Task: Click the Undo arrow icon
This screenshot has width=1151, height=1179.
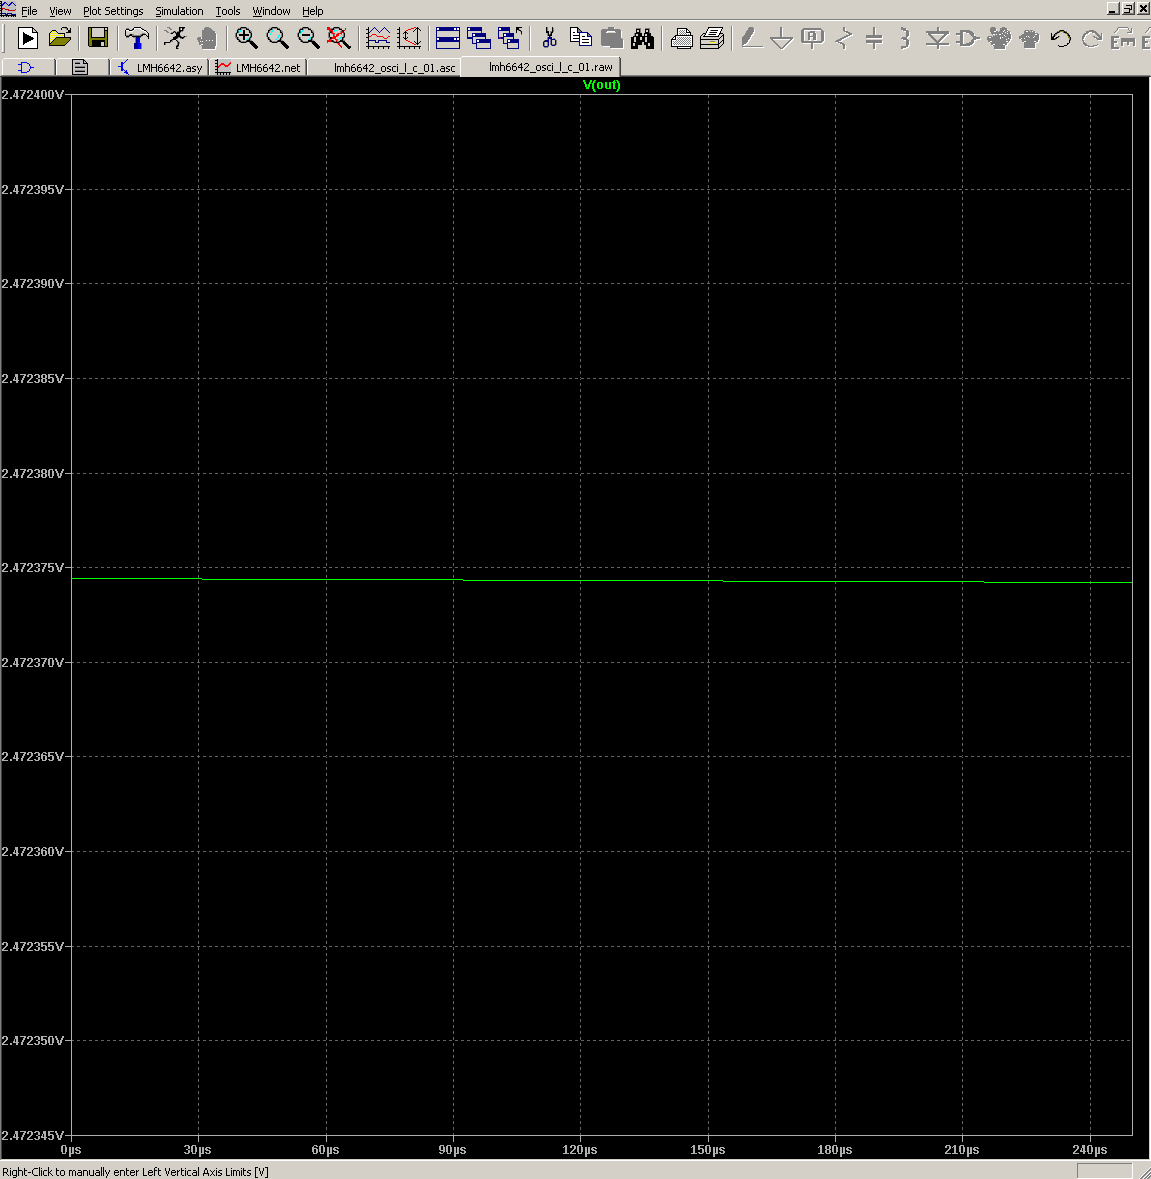Action: click(1061, 38)
